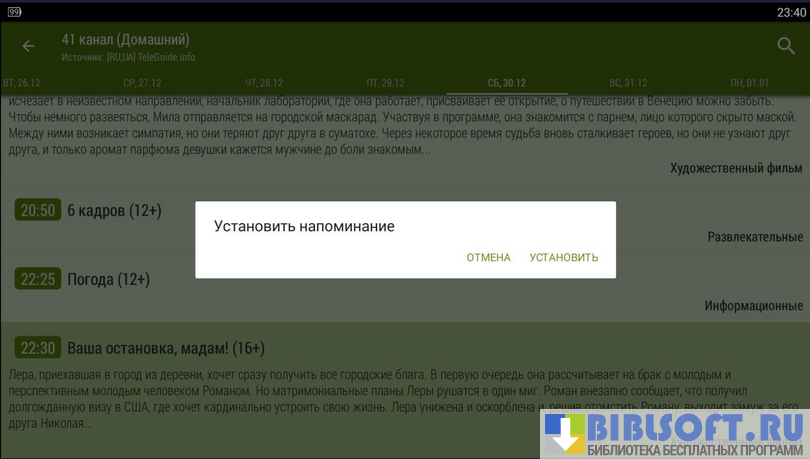Switch to the ВТ, 26.12 tab
Image resolution: width=810 pixels, height=459 pixels.
(x=22, y=83)
